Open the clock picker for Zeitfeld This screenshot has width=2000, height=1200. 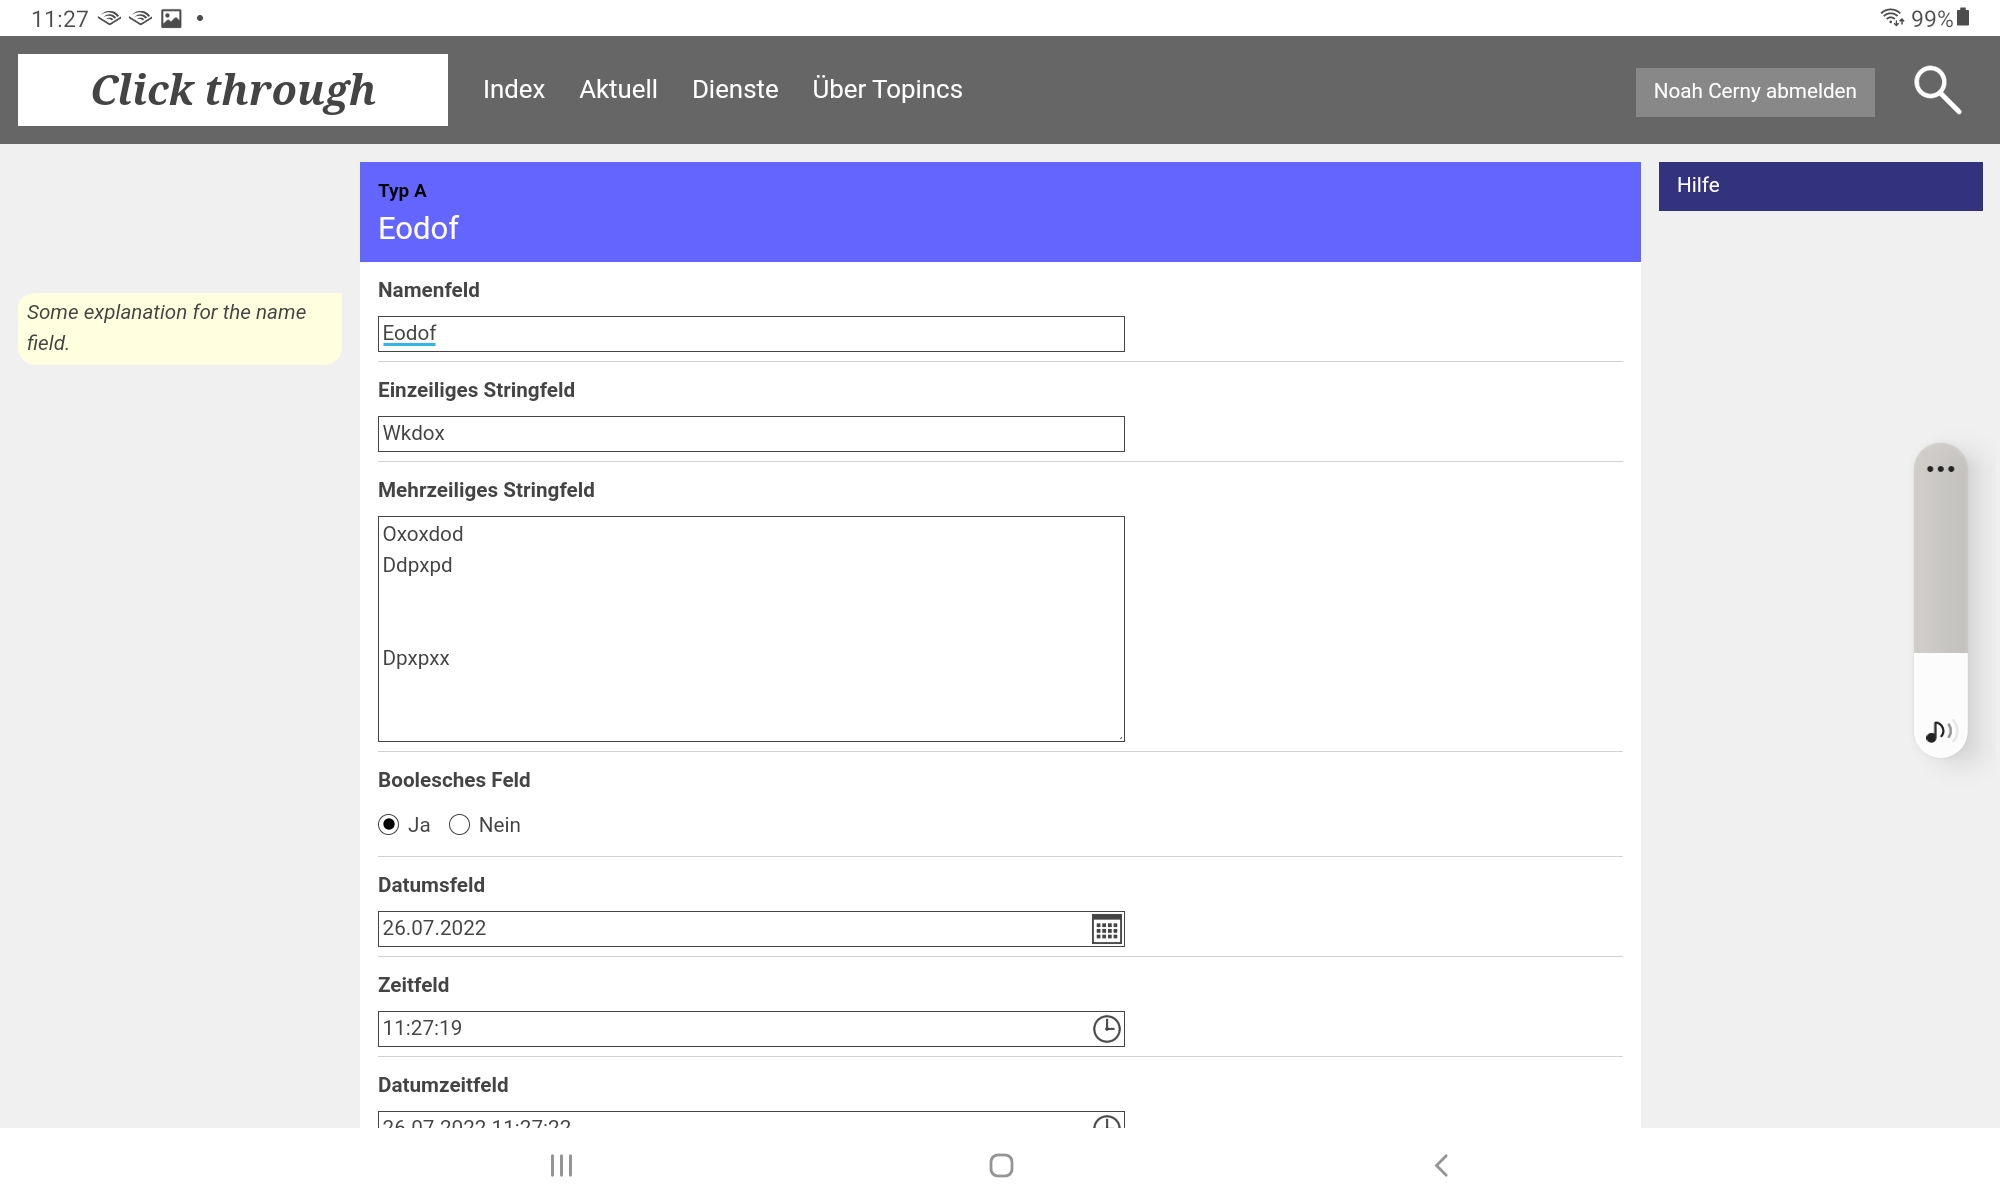(x=1106, y=1029)
